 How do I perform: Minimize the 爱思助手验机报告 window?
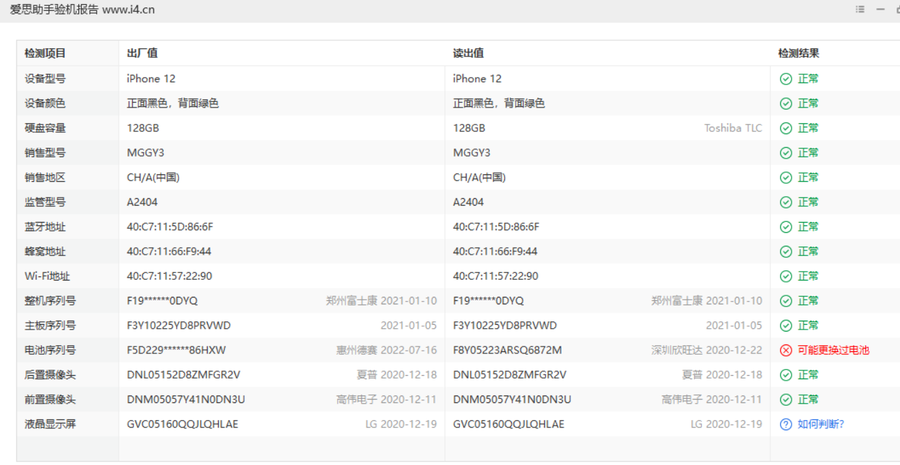click(880, 9)
